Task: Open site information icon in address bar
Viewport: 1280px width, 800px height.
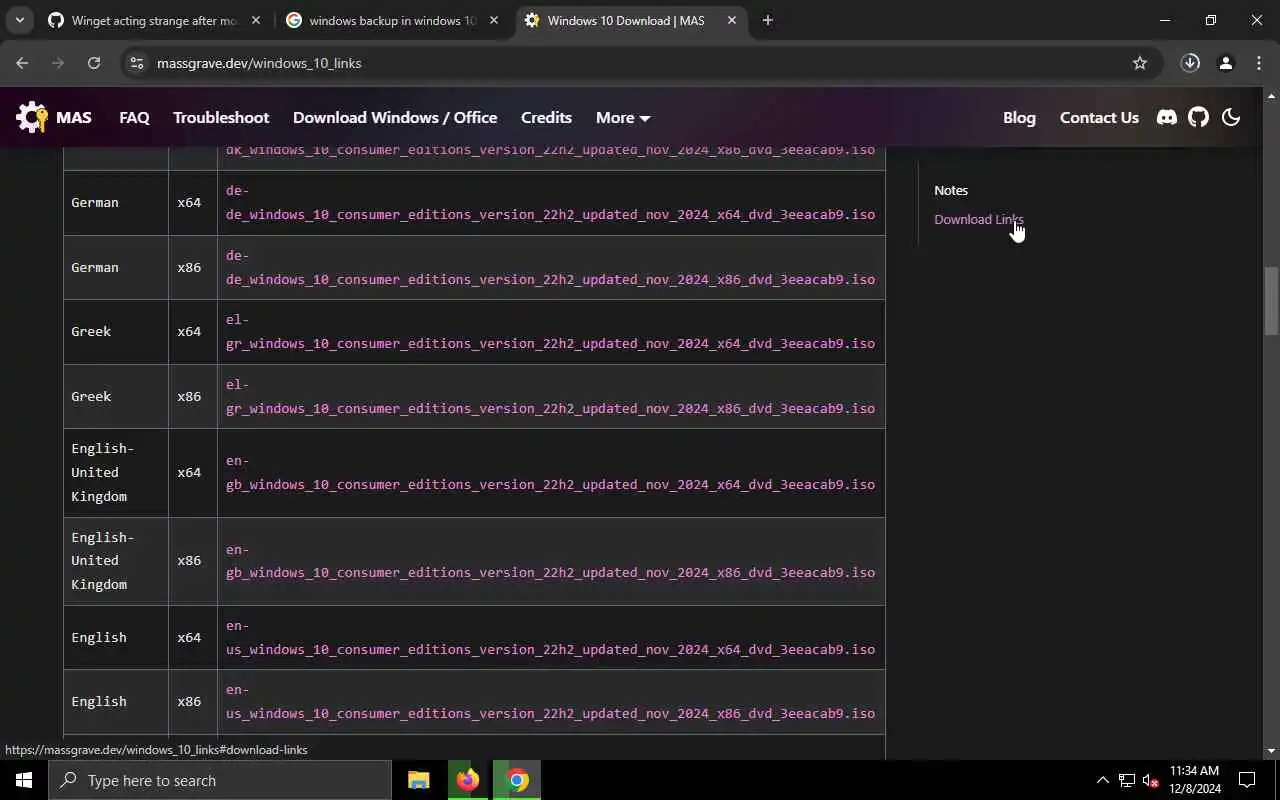Action: [137, 63]
